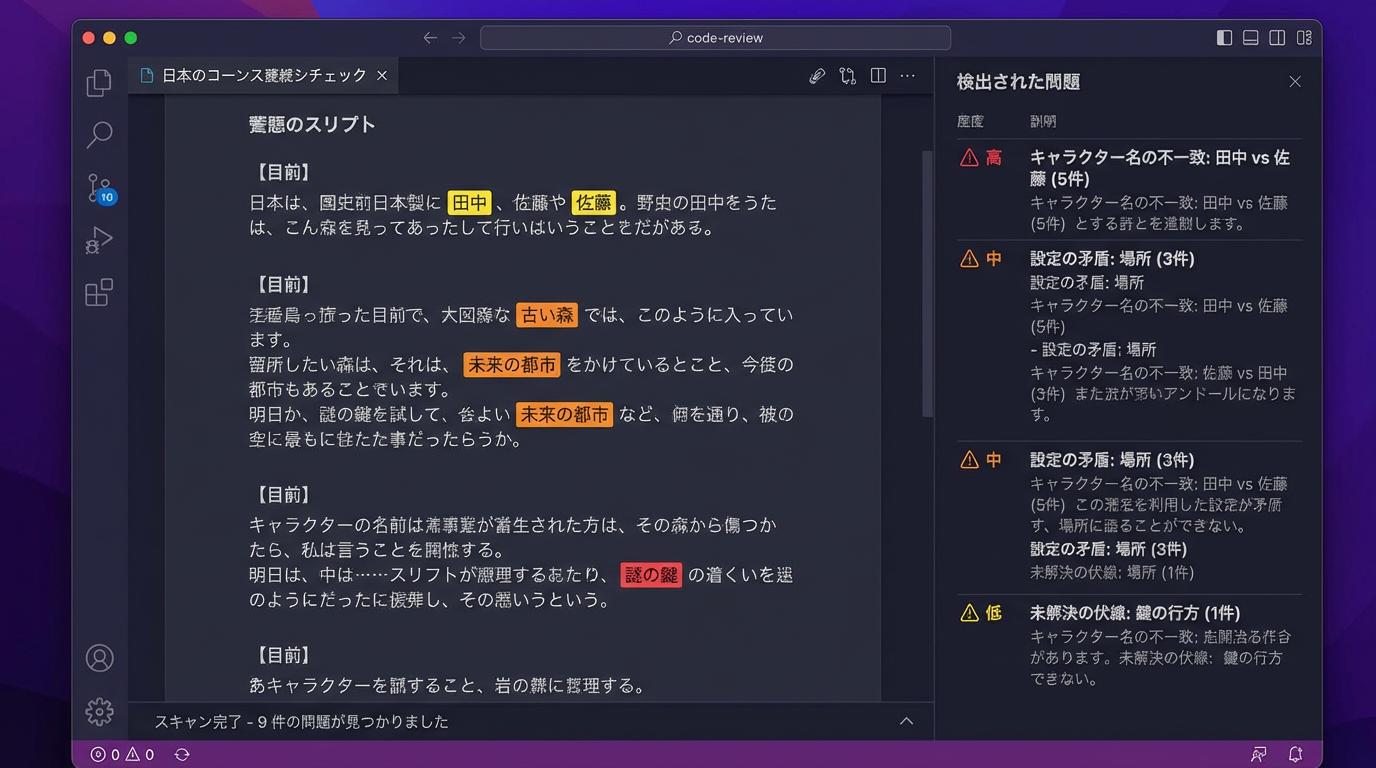Select the 未解決の伏線: 鑓の行方 issue

[1137, 612]
